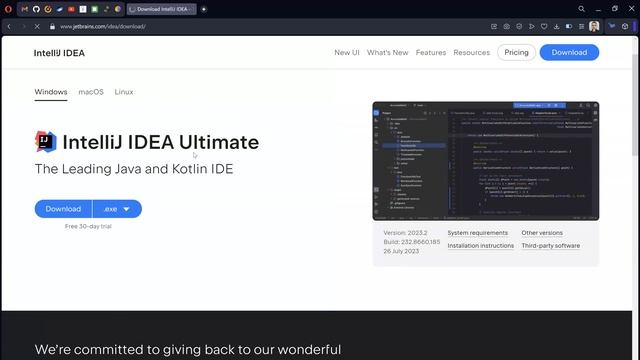This screenshot has width=640, height=360.
Task: Open the pinned red YouTube-style tab
Action: tap(71, 9)
